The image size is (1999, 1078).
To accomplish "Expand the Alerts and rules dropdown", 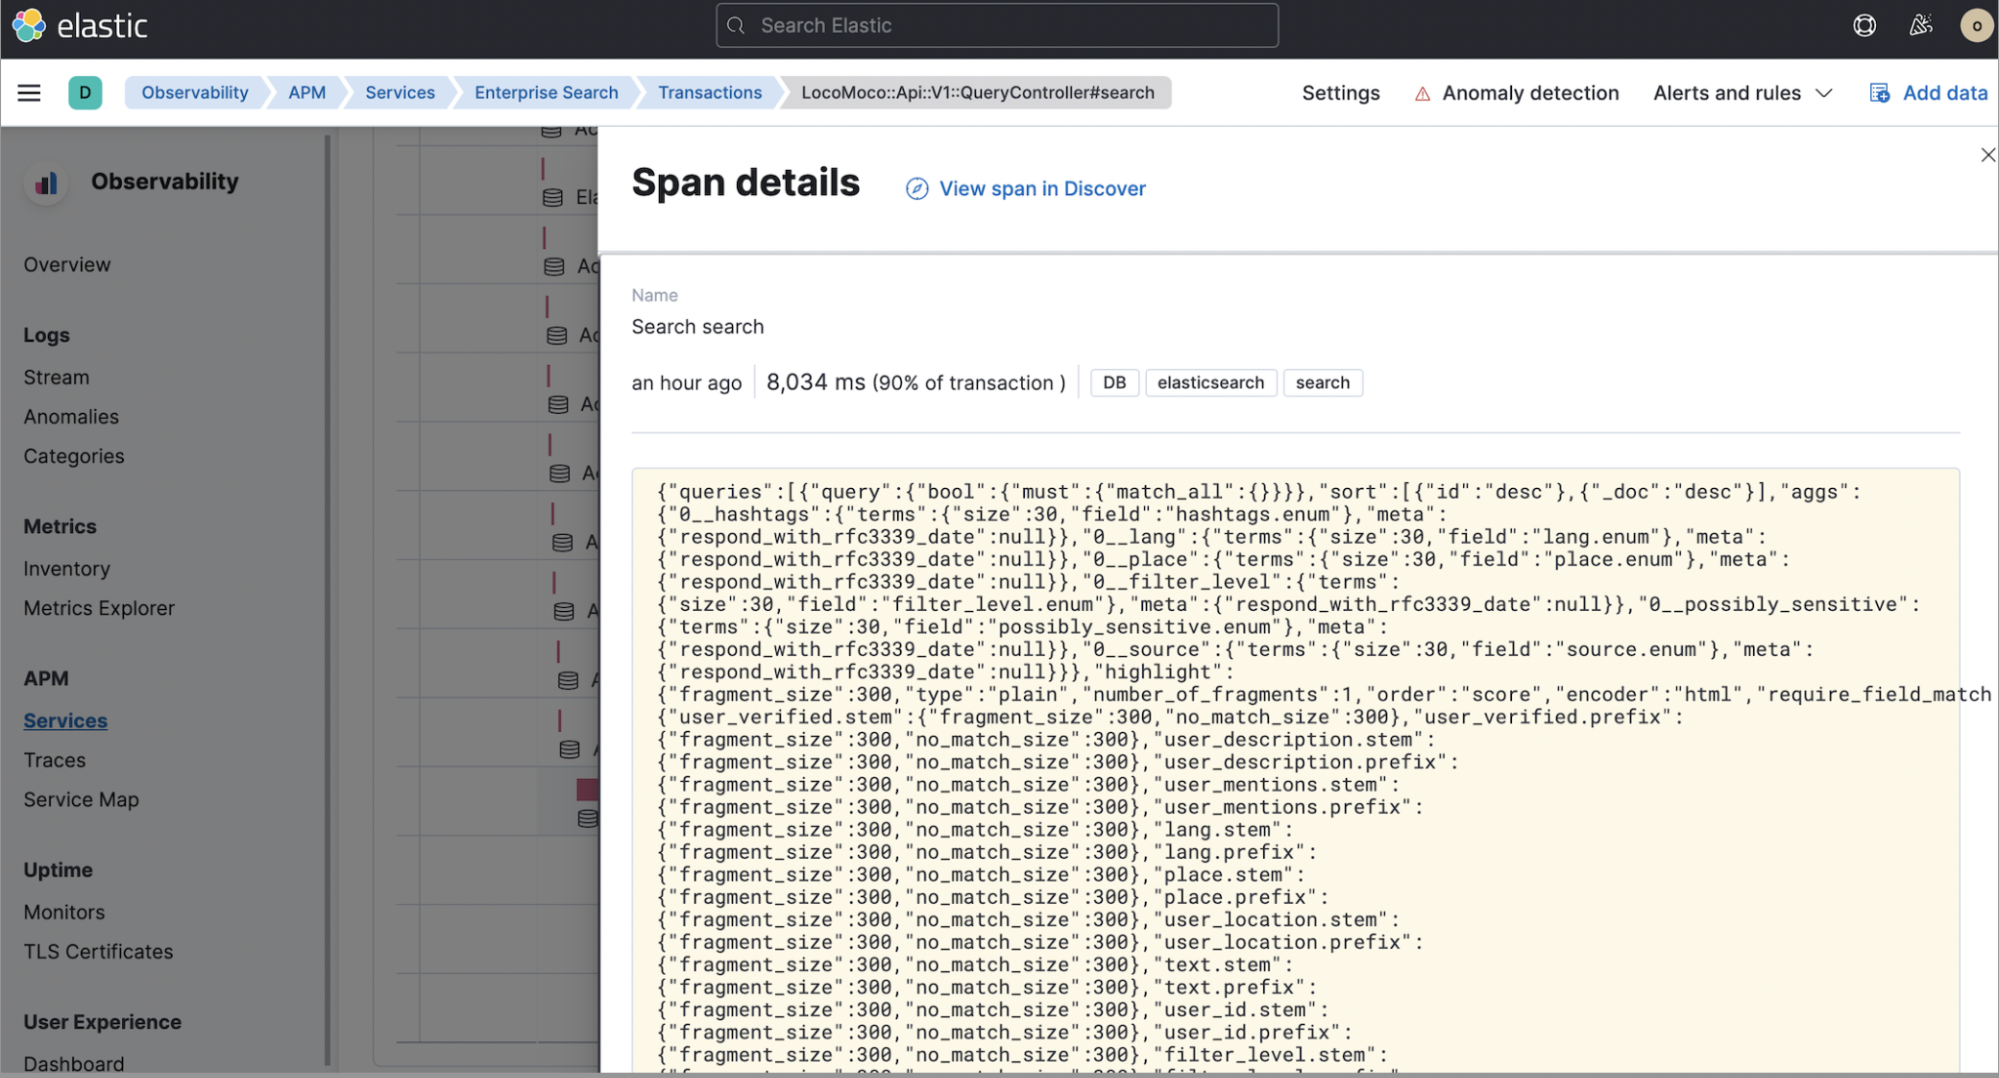I will [1743, 93].
